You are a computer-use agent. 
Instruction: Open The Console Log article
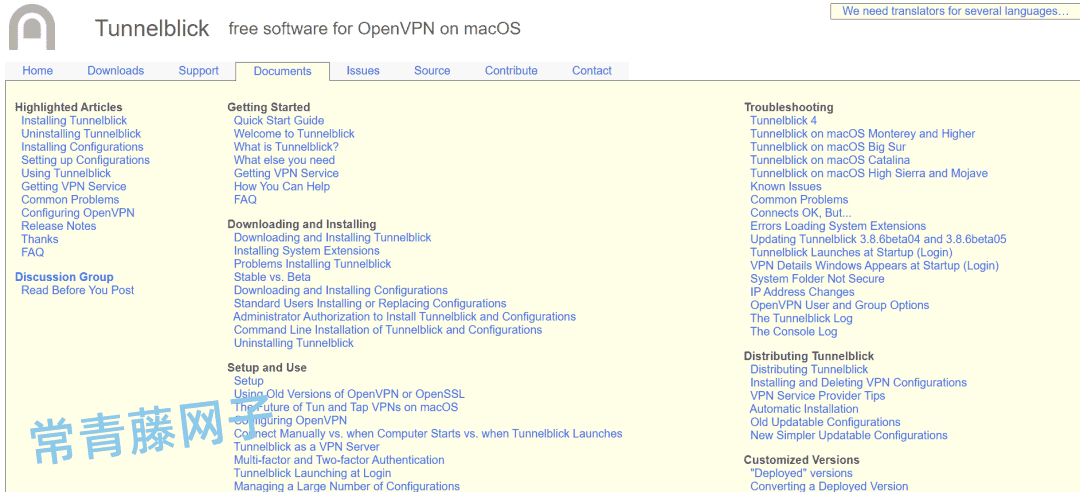coord(793,332)
